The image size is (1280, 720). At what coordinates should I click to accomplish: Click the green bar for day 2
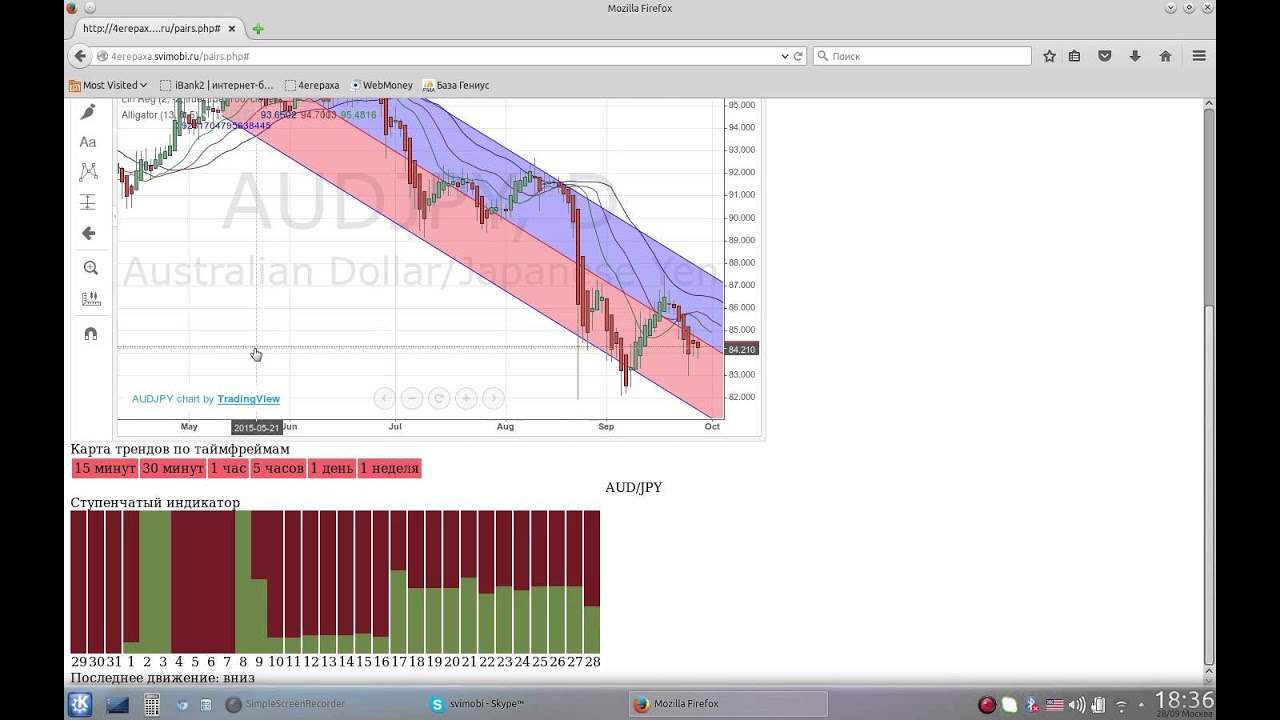147,582
